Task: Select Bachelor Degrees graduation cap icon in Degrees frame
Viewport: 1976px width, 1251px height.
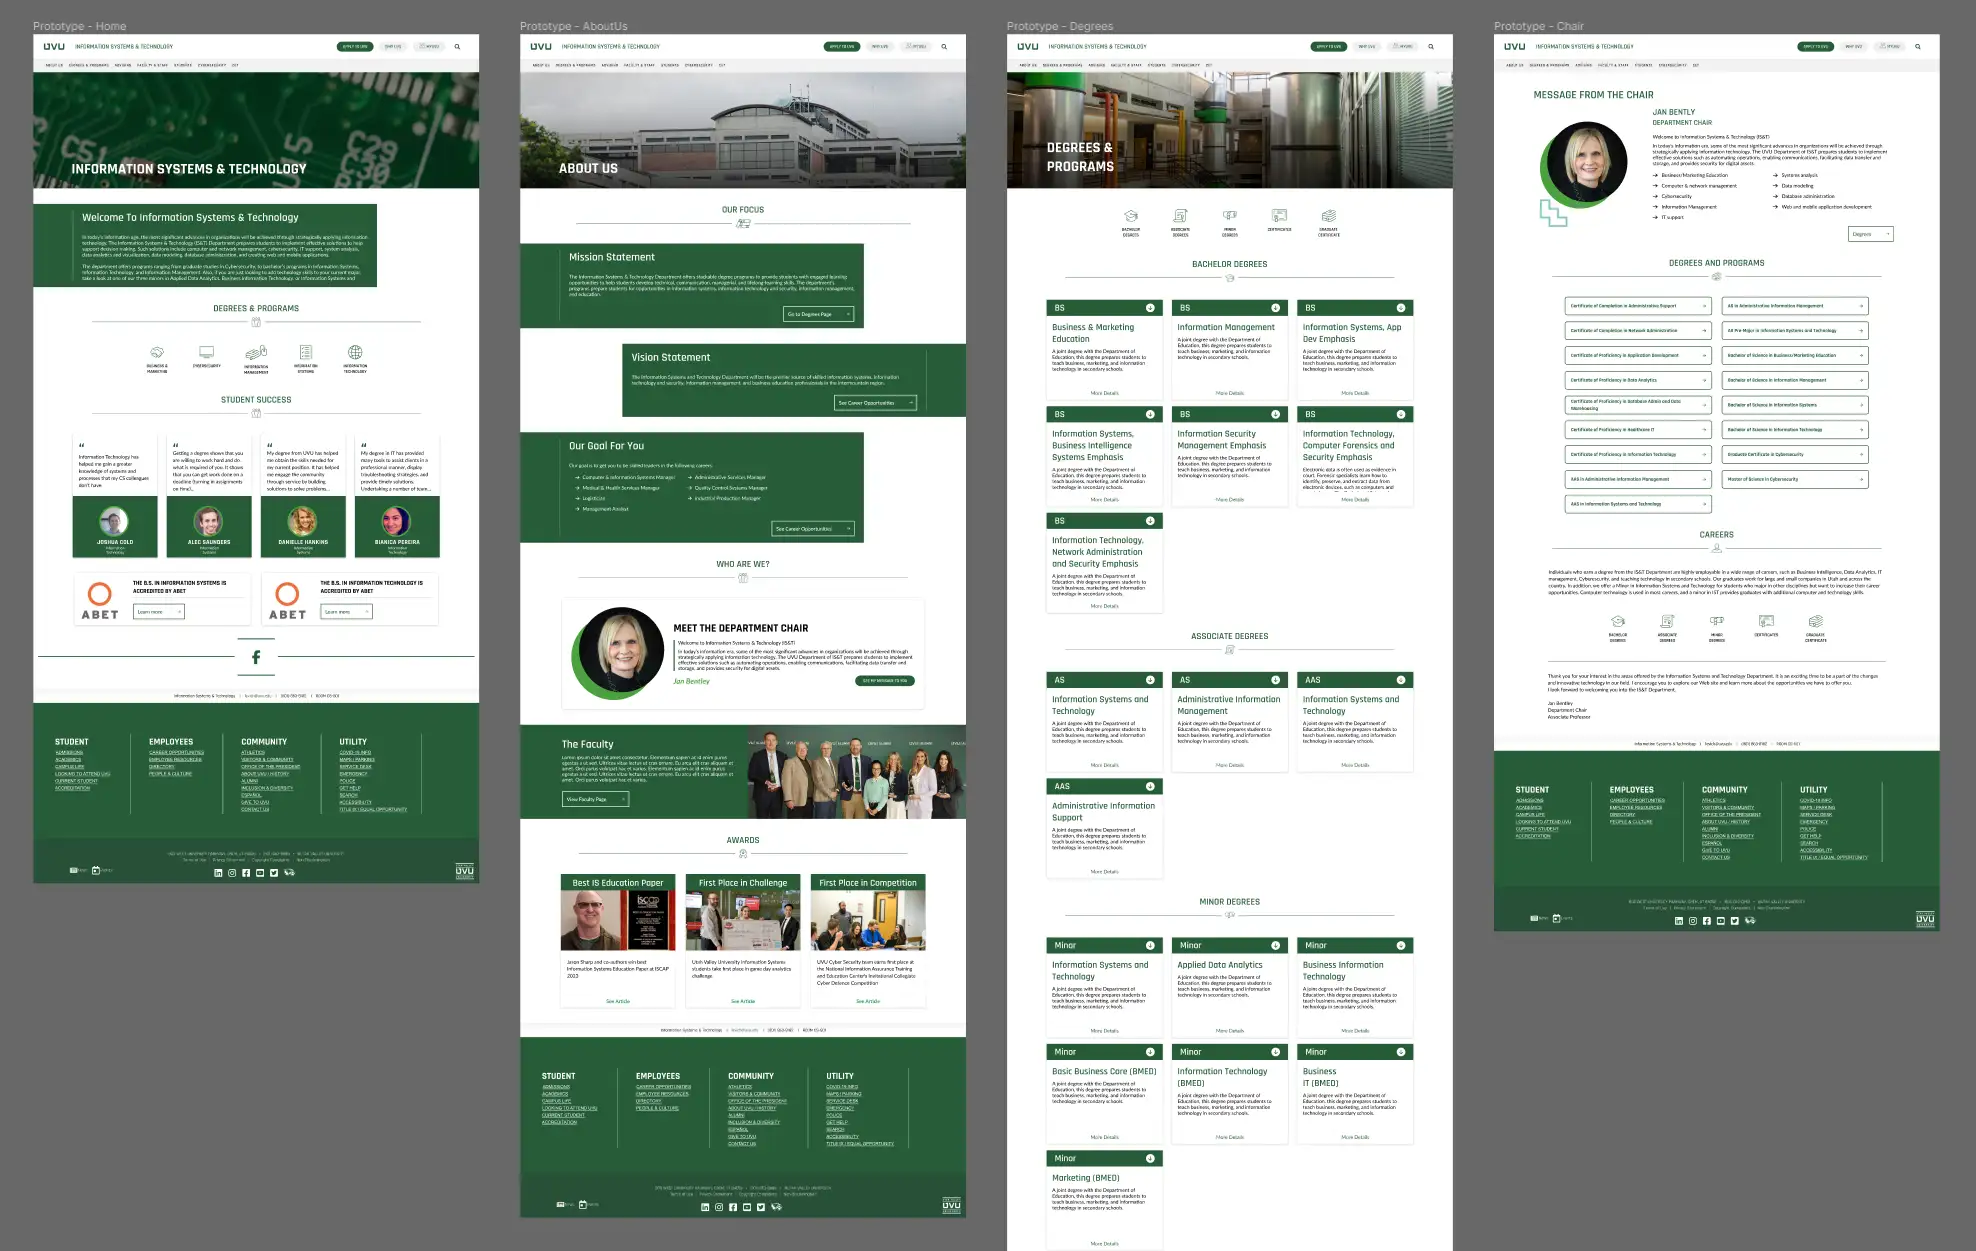Action: (x=1131, y=216)
